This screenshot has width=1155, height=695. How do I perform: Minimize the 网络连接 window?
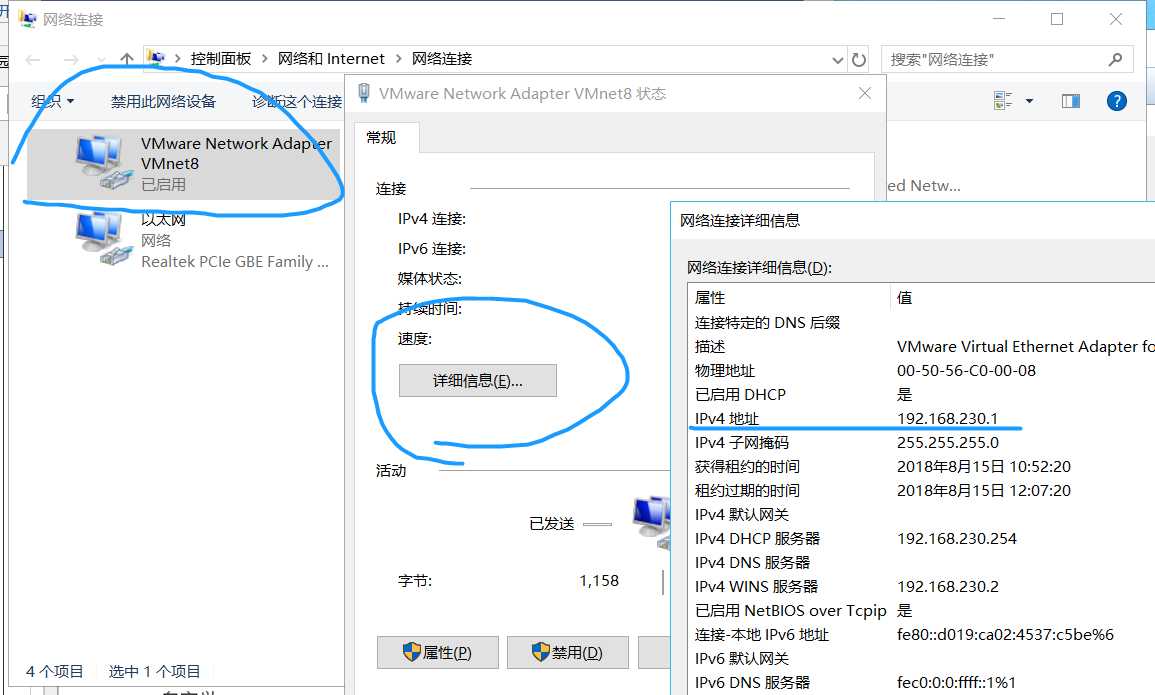pyautogui.click(x=999, y=19)
